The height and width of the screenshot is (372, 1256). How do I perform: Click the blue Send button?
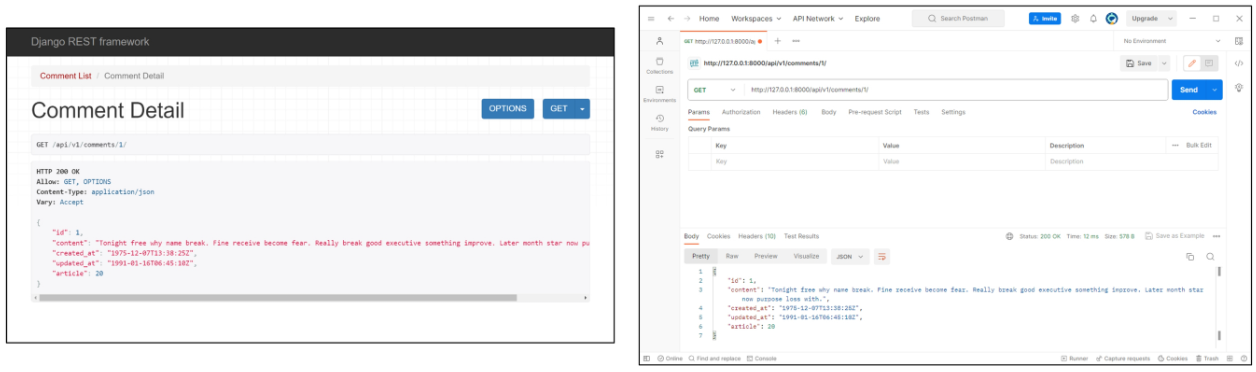[1189, 90]
